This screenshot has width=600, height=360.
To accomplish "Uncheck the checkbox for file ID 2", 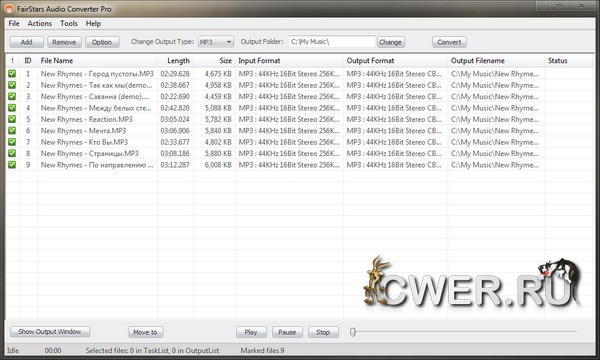I will click(12, 85).
